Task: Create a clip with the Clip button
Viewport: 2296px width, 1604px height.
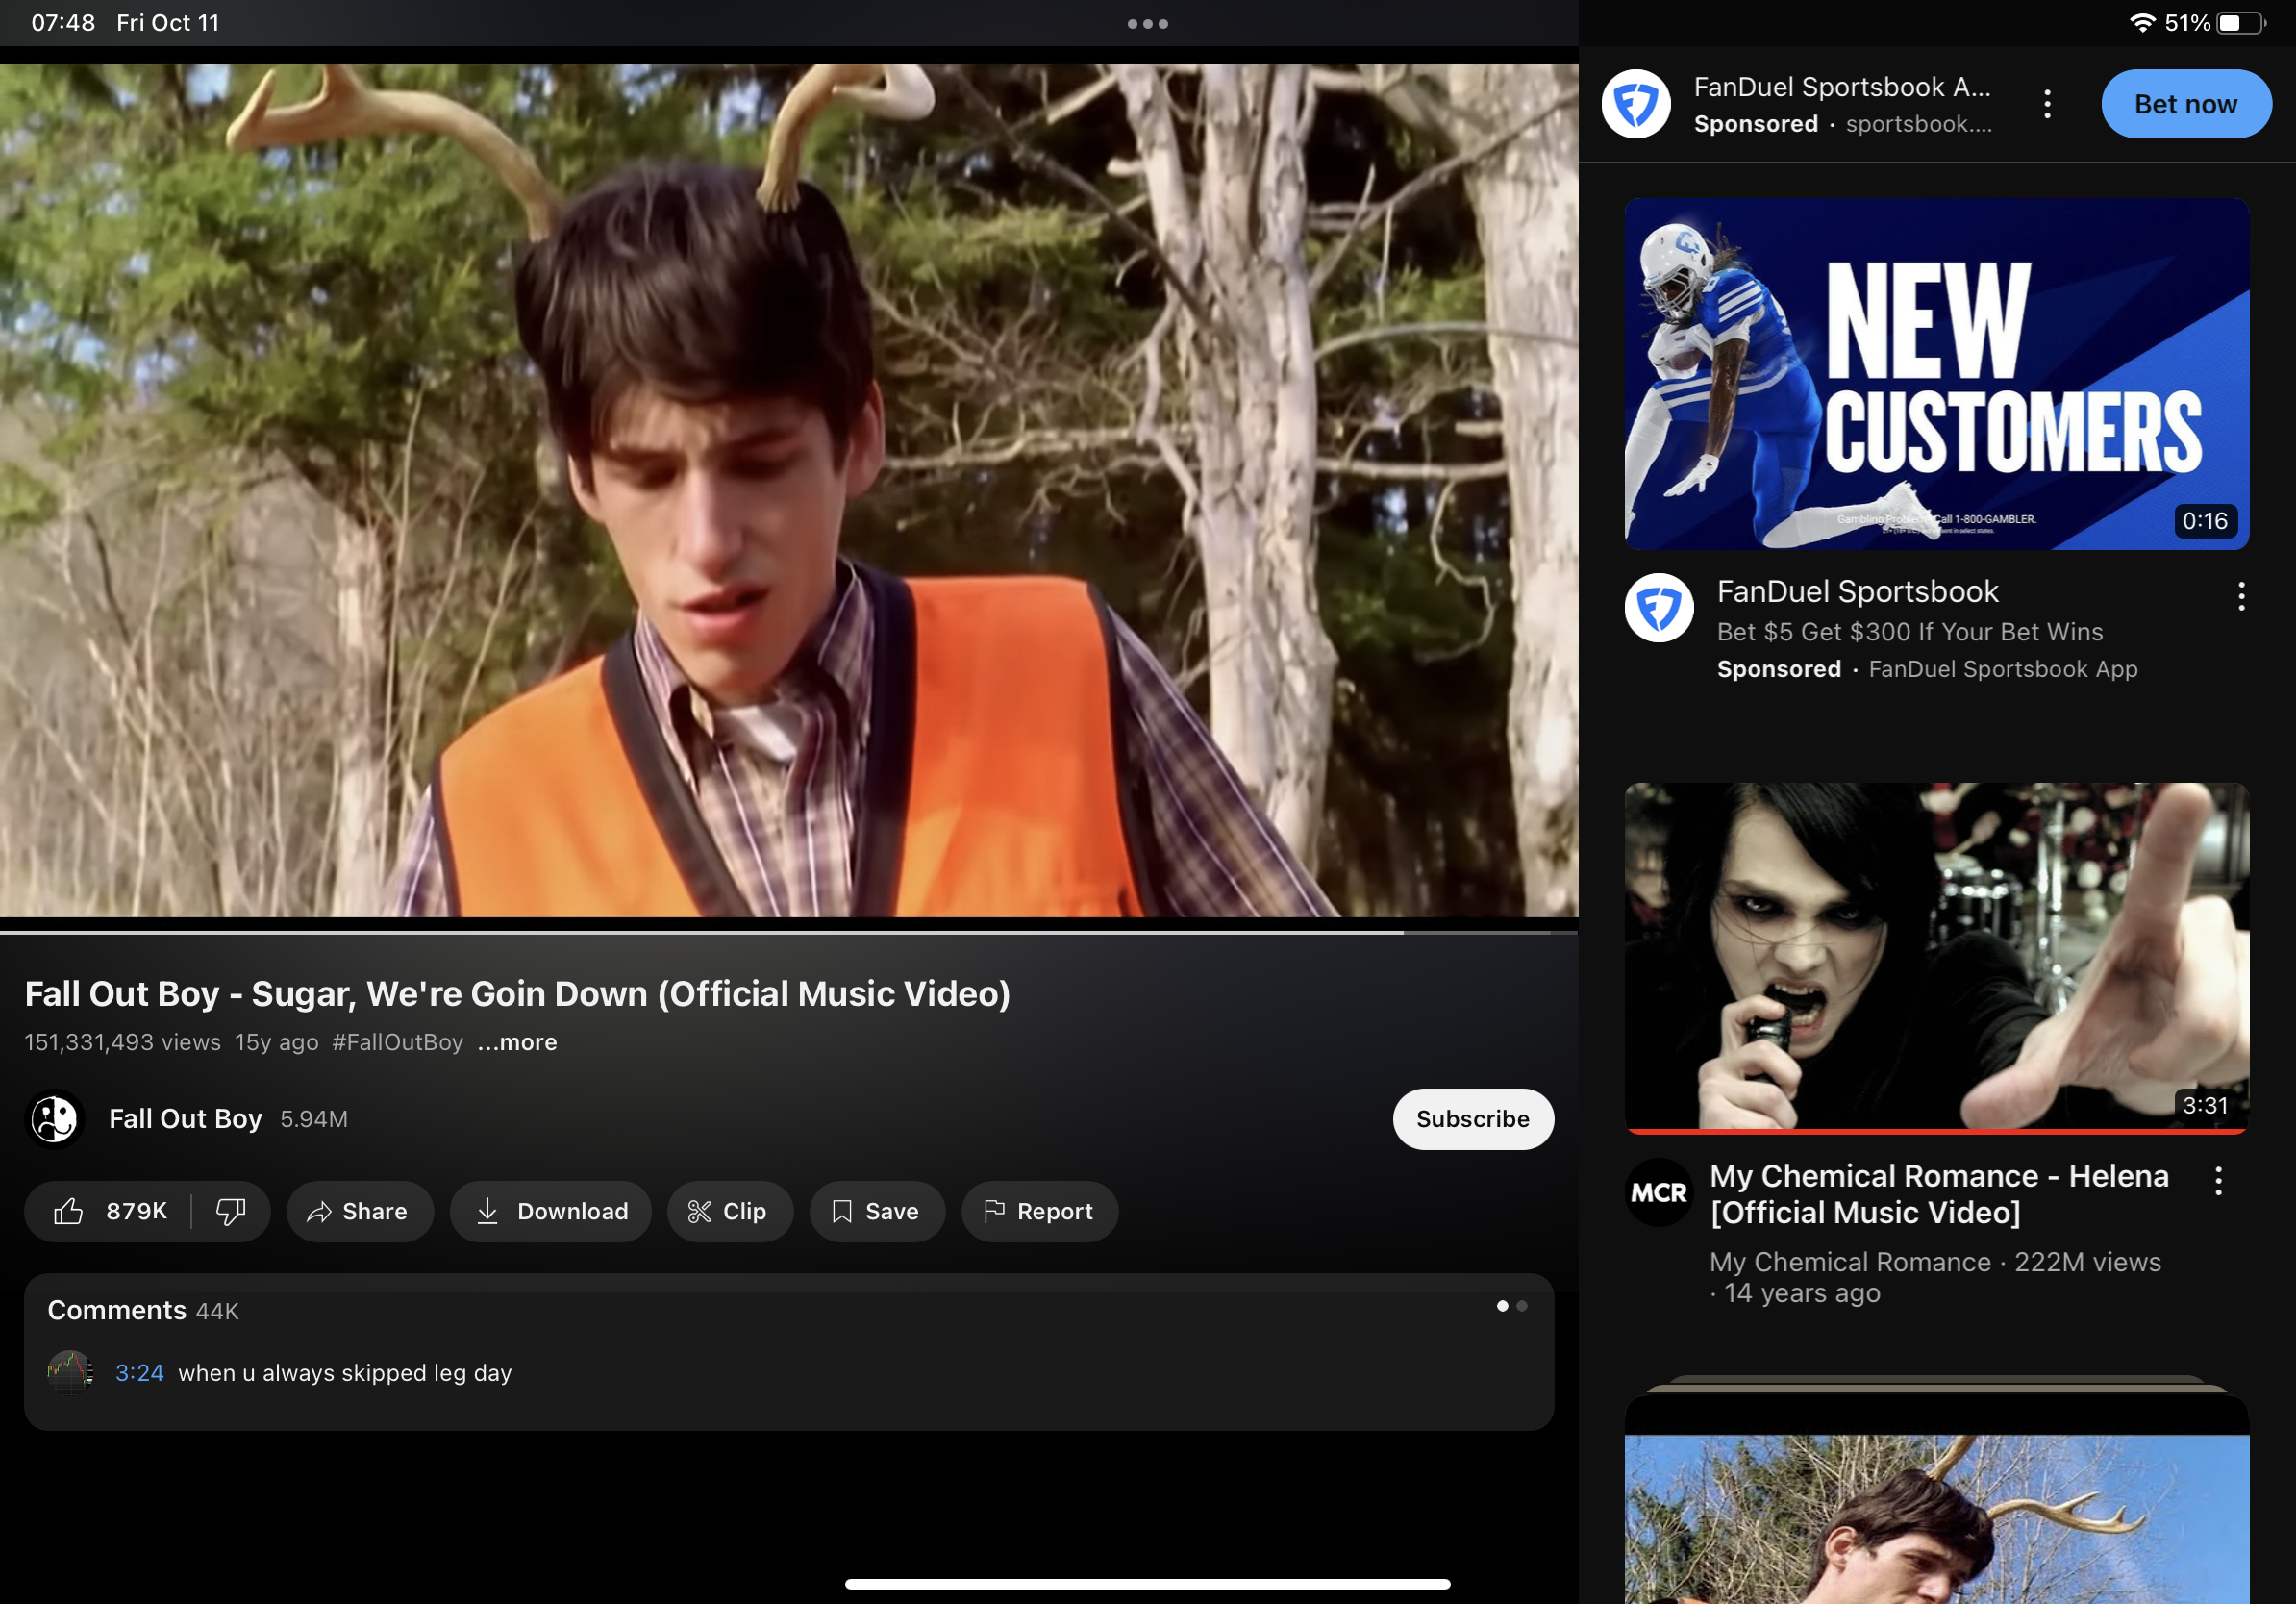Action: (x=730, y=1211)
